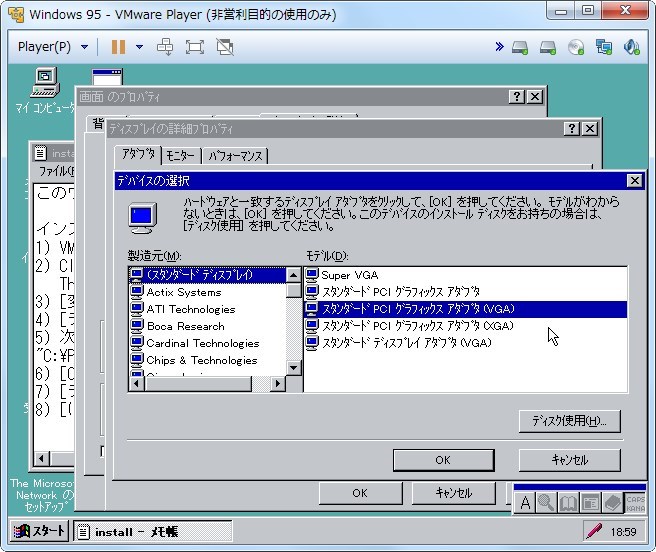Viewport: 656px width, 552px height.
Task: Click help button in 画面のプロパティ title bar
Action: (517, 97)
